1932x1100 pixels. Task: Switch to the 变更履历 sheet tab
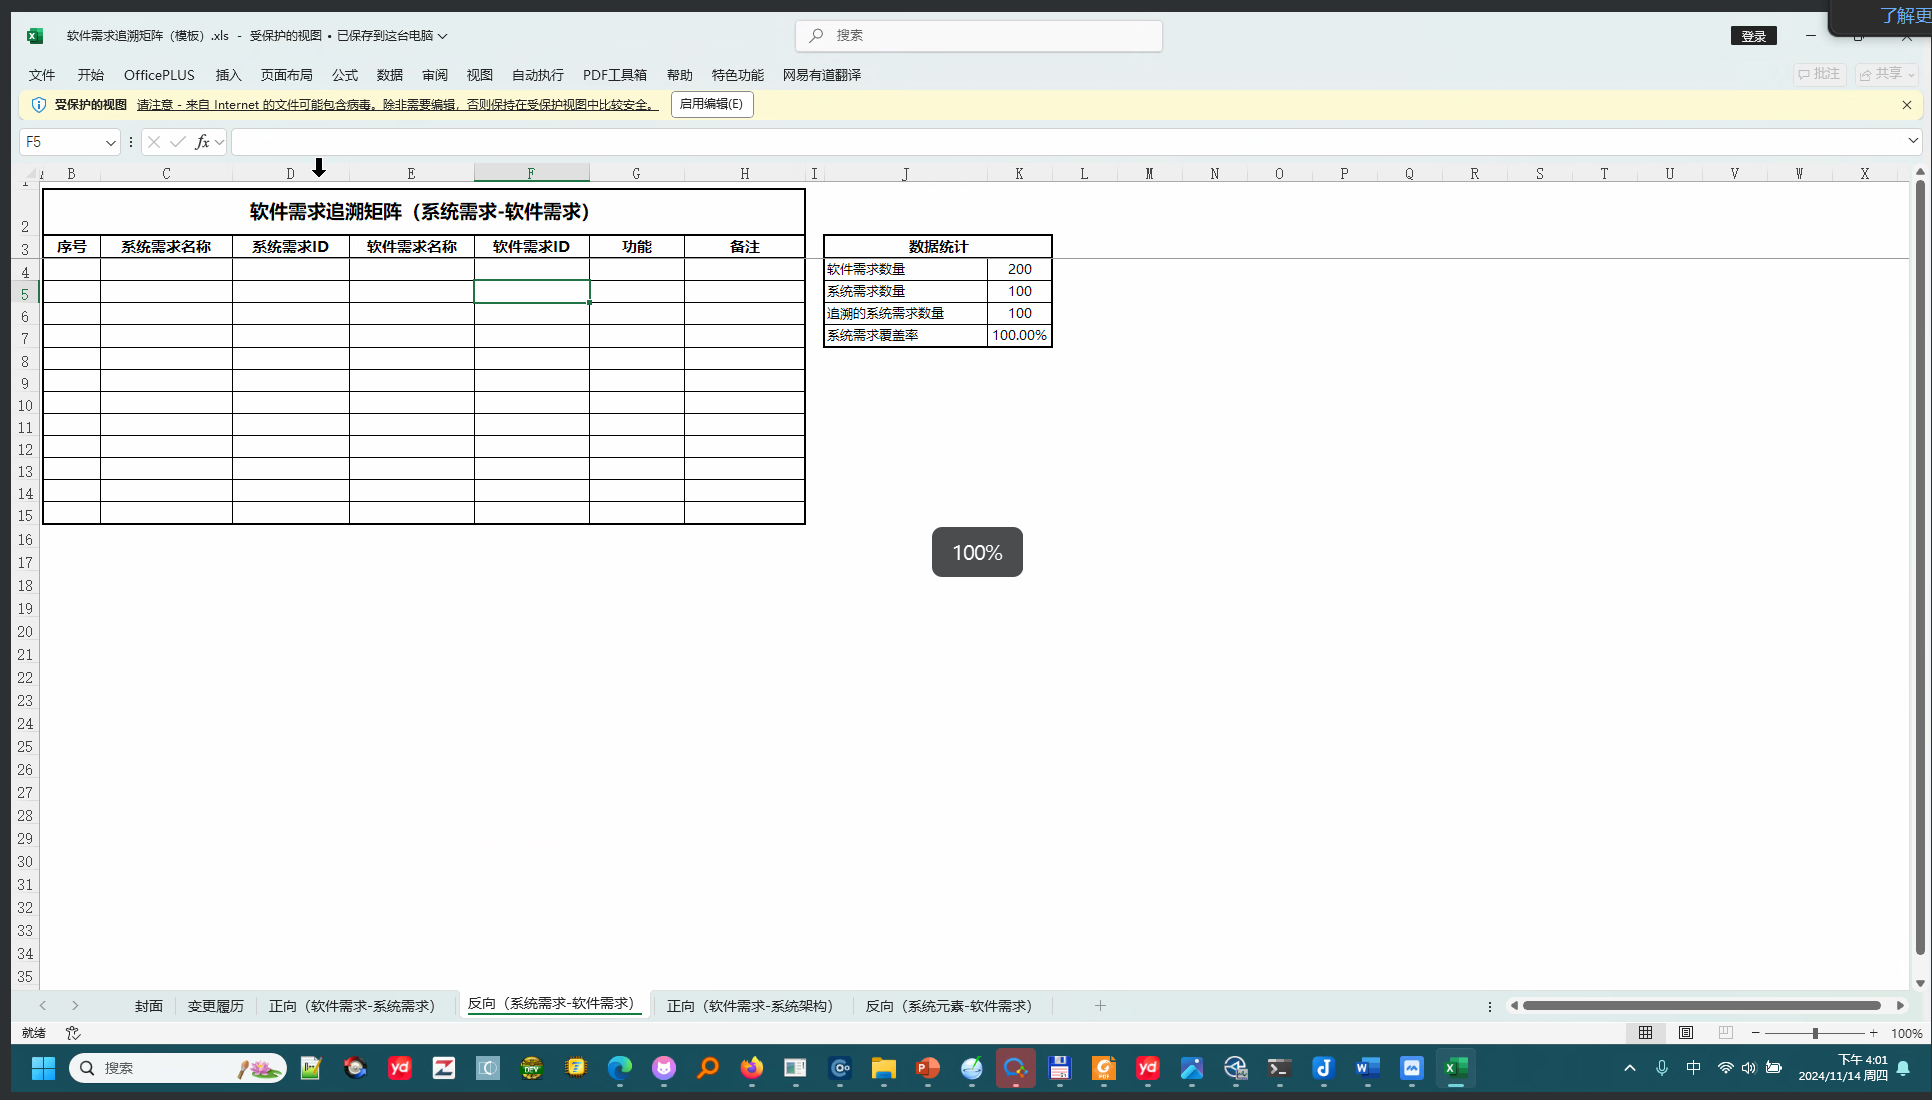[216, 1006]
